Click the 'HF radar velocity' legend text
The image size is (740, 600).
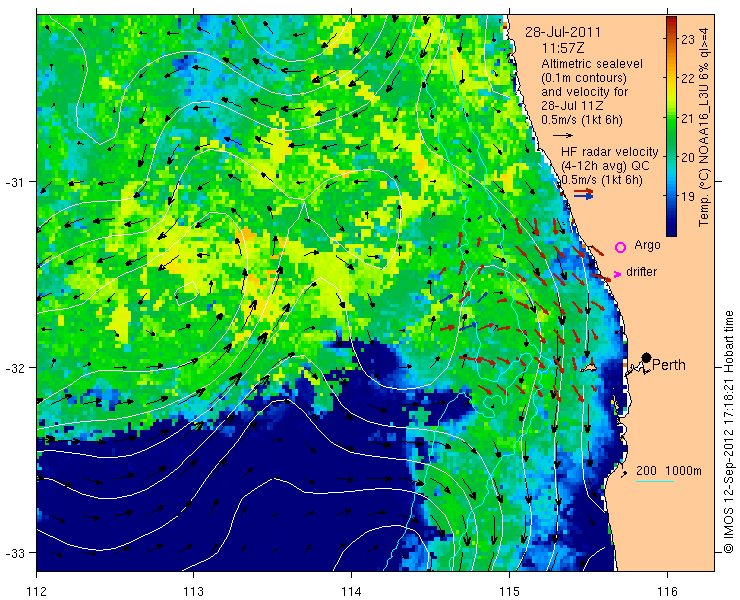click(x=609, y=152)
